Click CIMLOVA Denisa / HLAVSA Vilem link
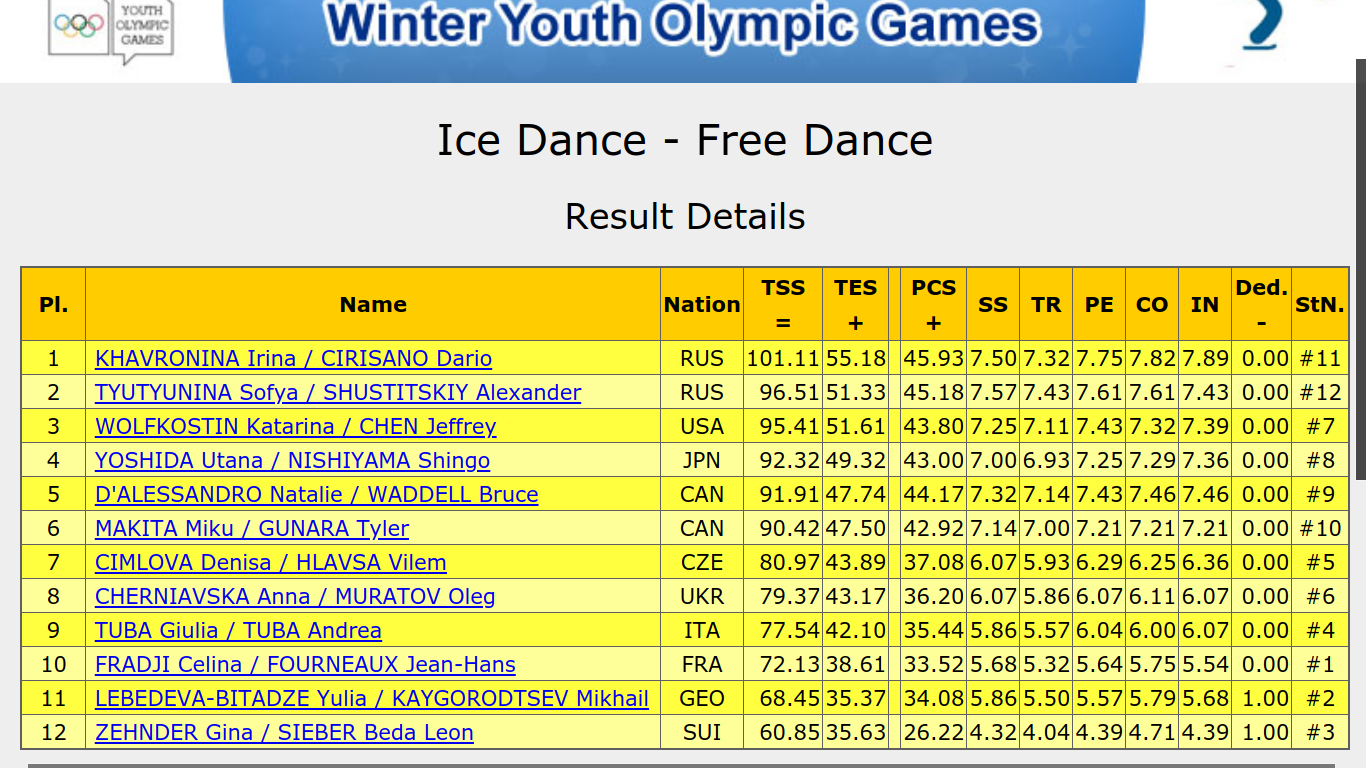 (x=270, y=562)
